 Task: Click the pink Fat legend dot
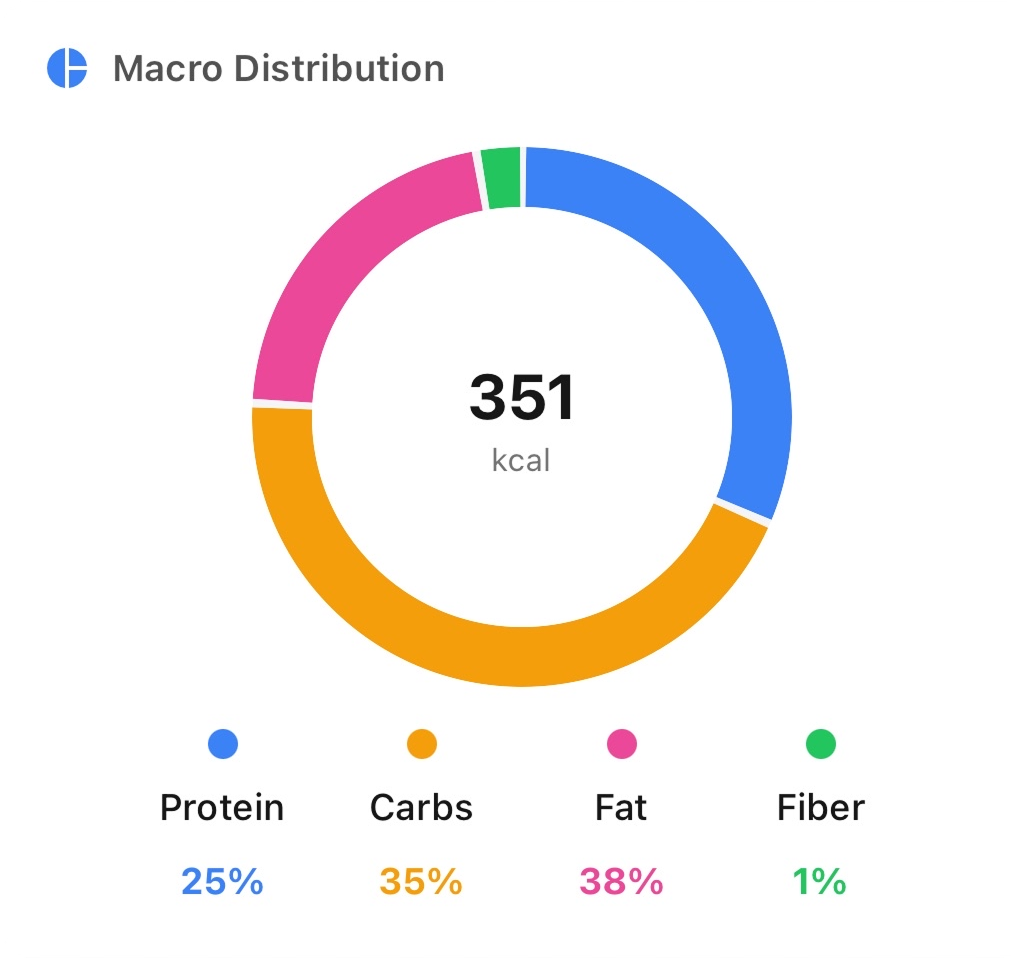[x=621, y=744]
